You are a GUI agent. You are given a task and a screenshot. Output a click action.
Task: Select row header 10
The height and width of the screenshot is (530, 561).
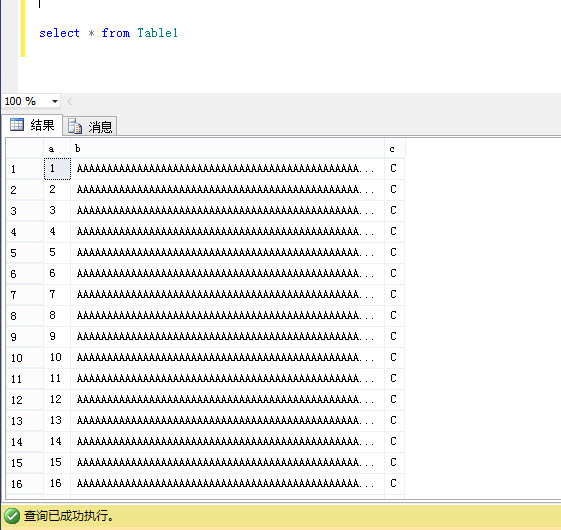point(25,358)
